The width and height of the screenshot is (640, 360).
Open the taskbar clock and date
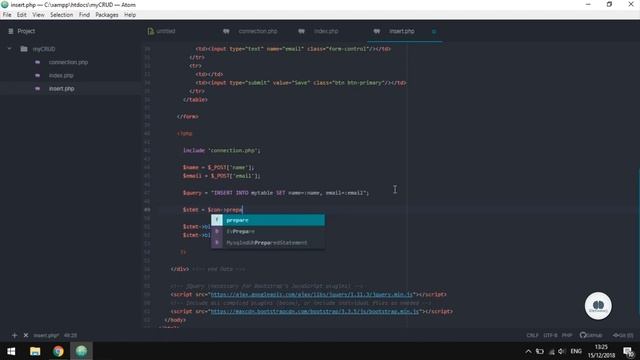click(x=601, y=351)
